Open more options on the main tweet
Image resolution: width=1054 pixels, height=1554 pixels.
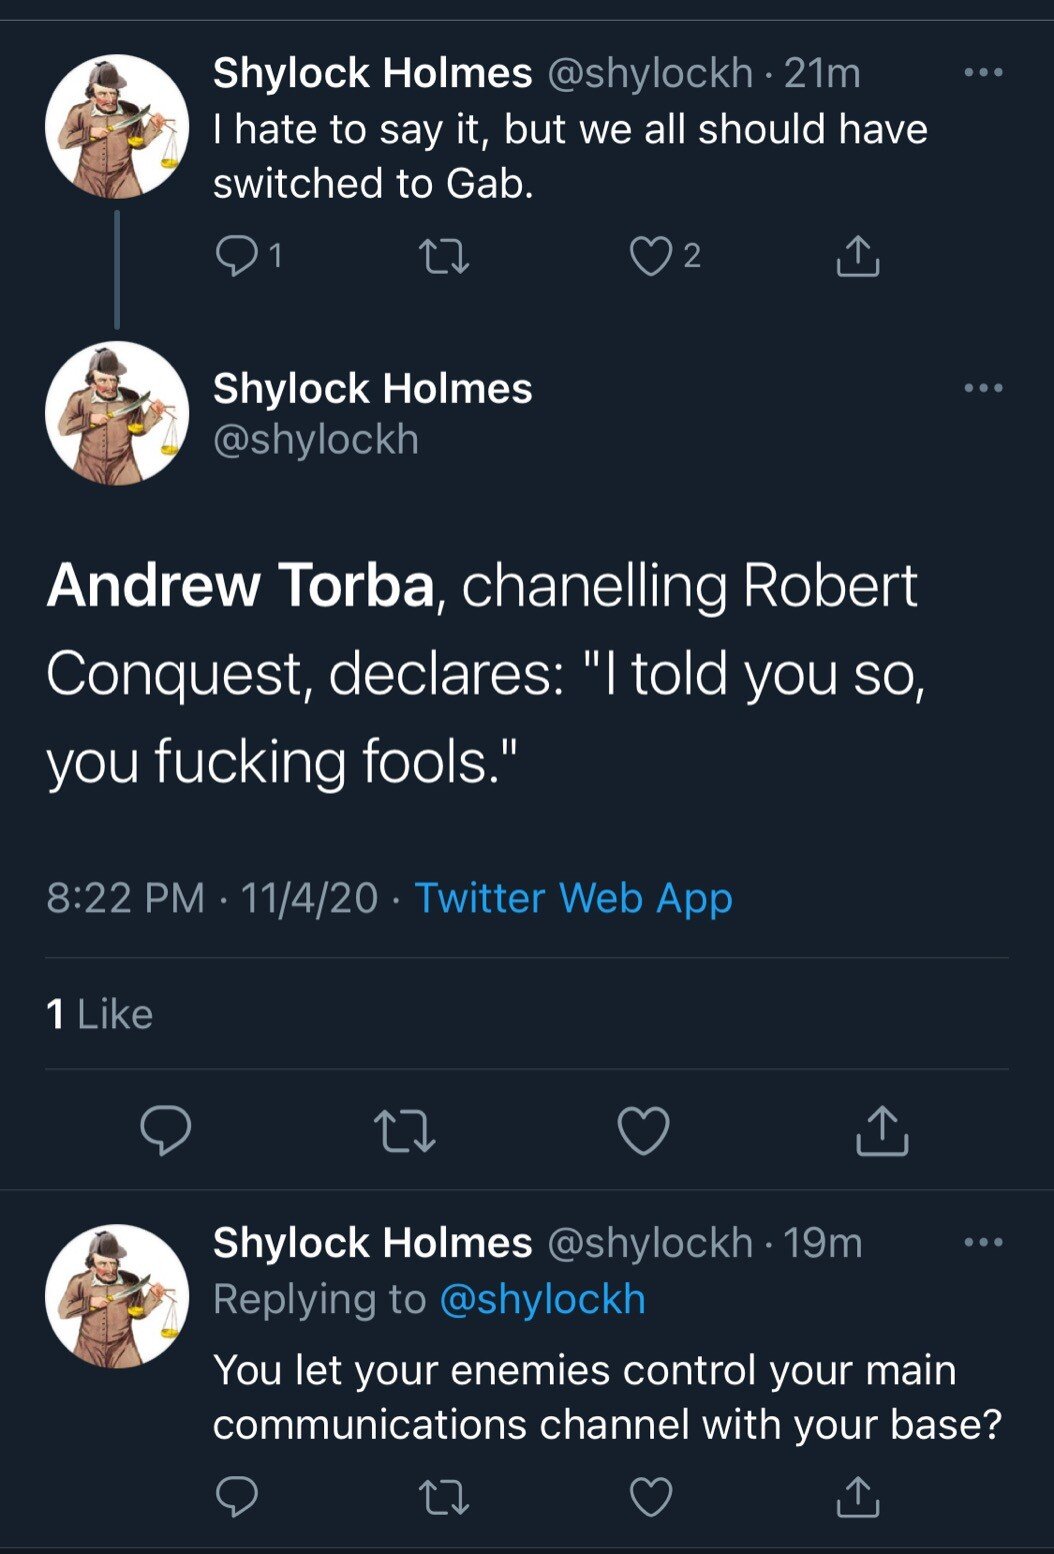tap(983, 388)
